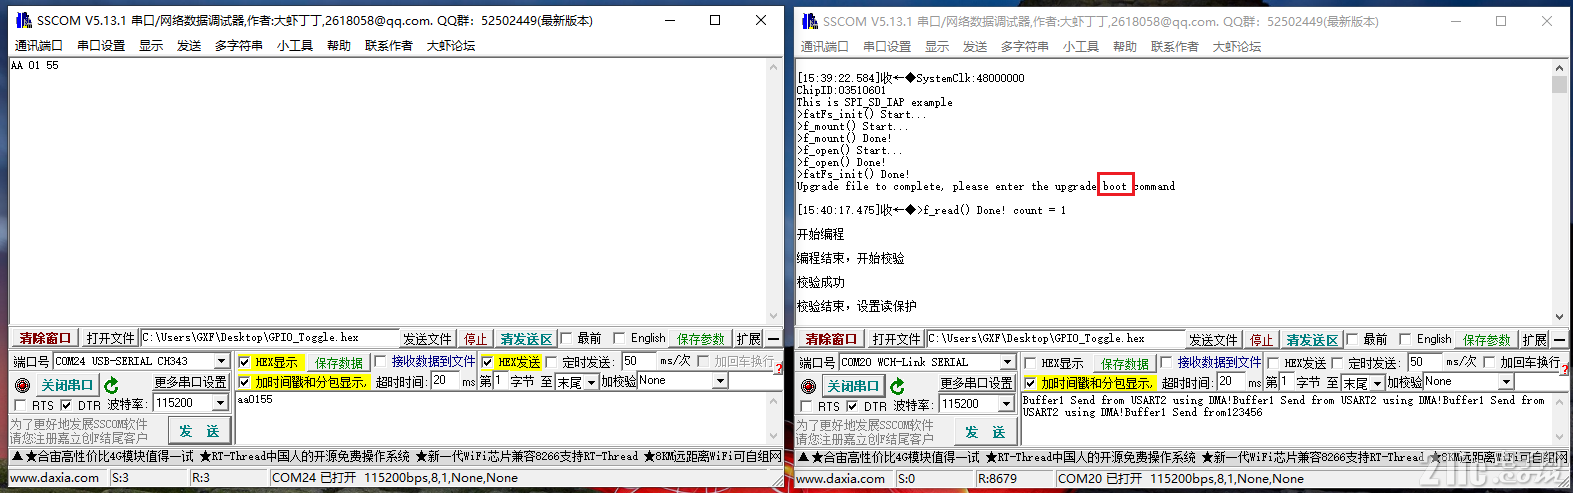
Task: Click 扩展 expand button in right window
Action: pyautogui.click(x=1535, y=340)
